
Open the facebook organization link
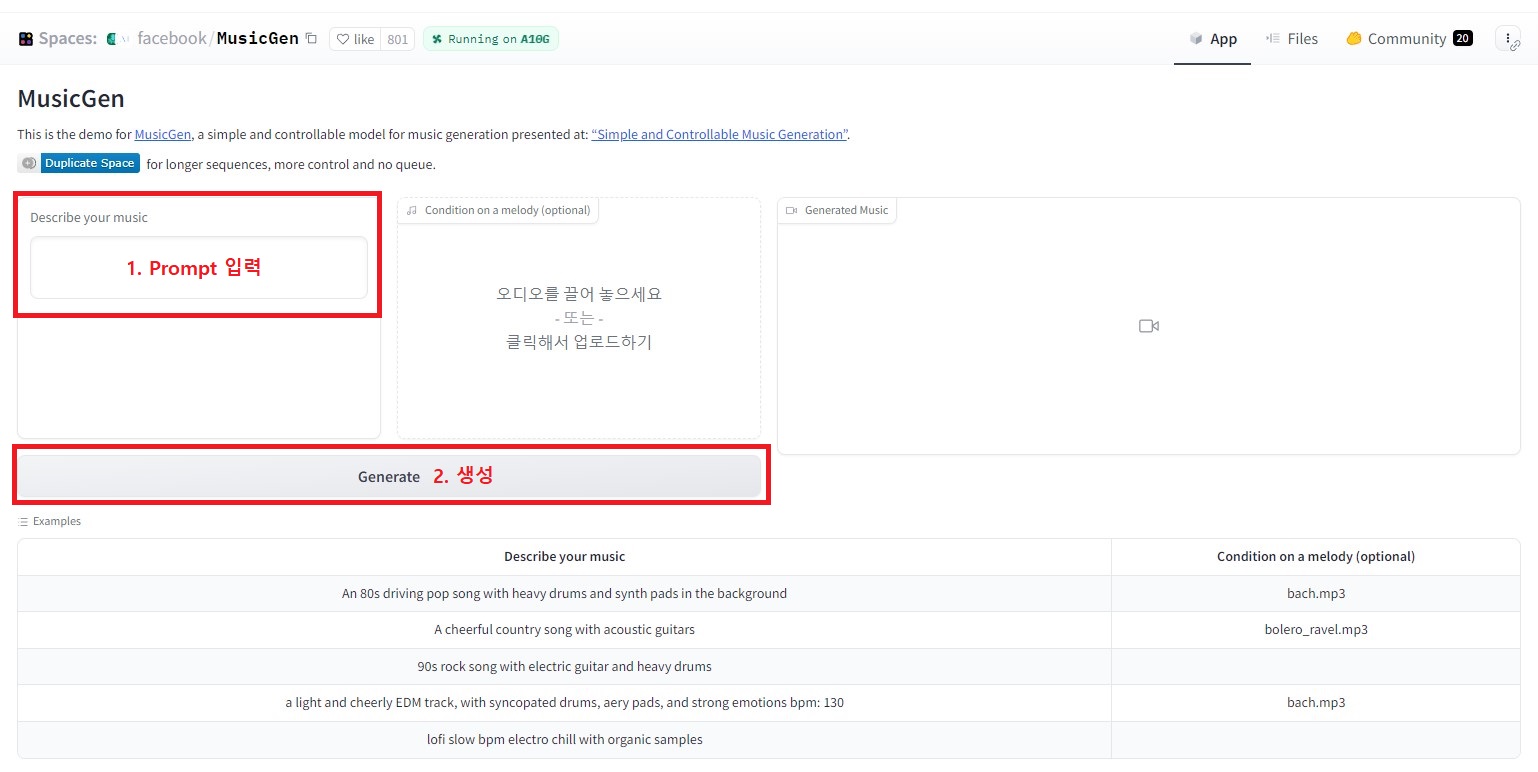click(x=171, y=39)
